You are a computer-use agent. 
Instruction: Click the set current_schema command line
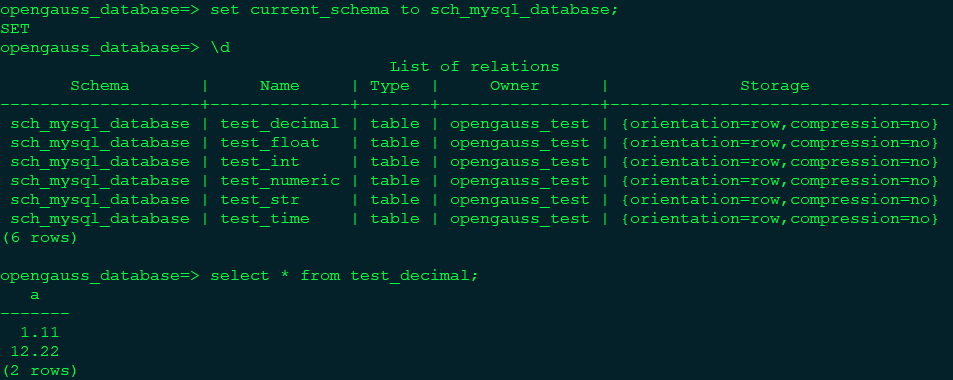[309, 10]
